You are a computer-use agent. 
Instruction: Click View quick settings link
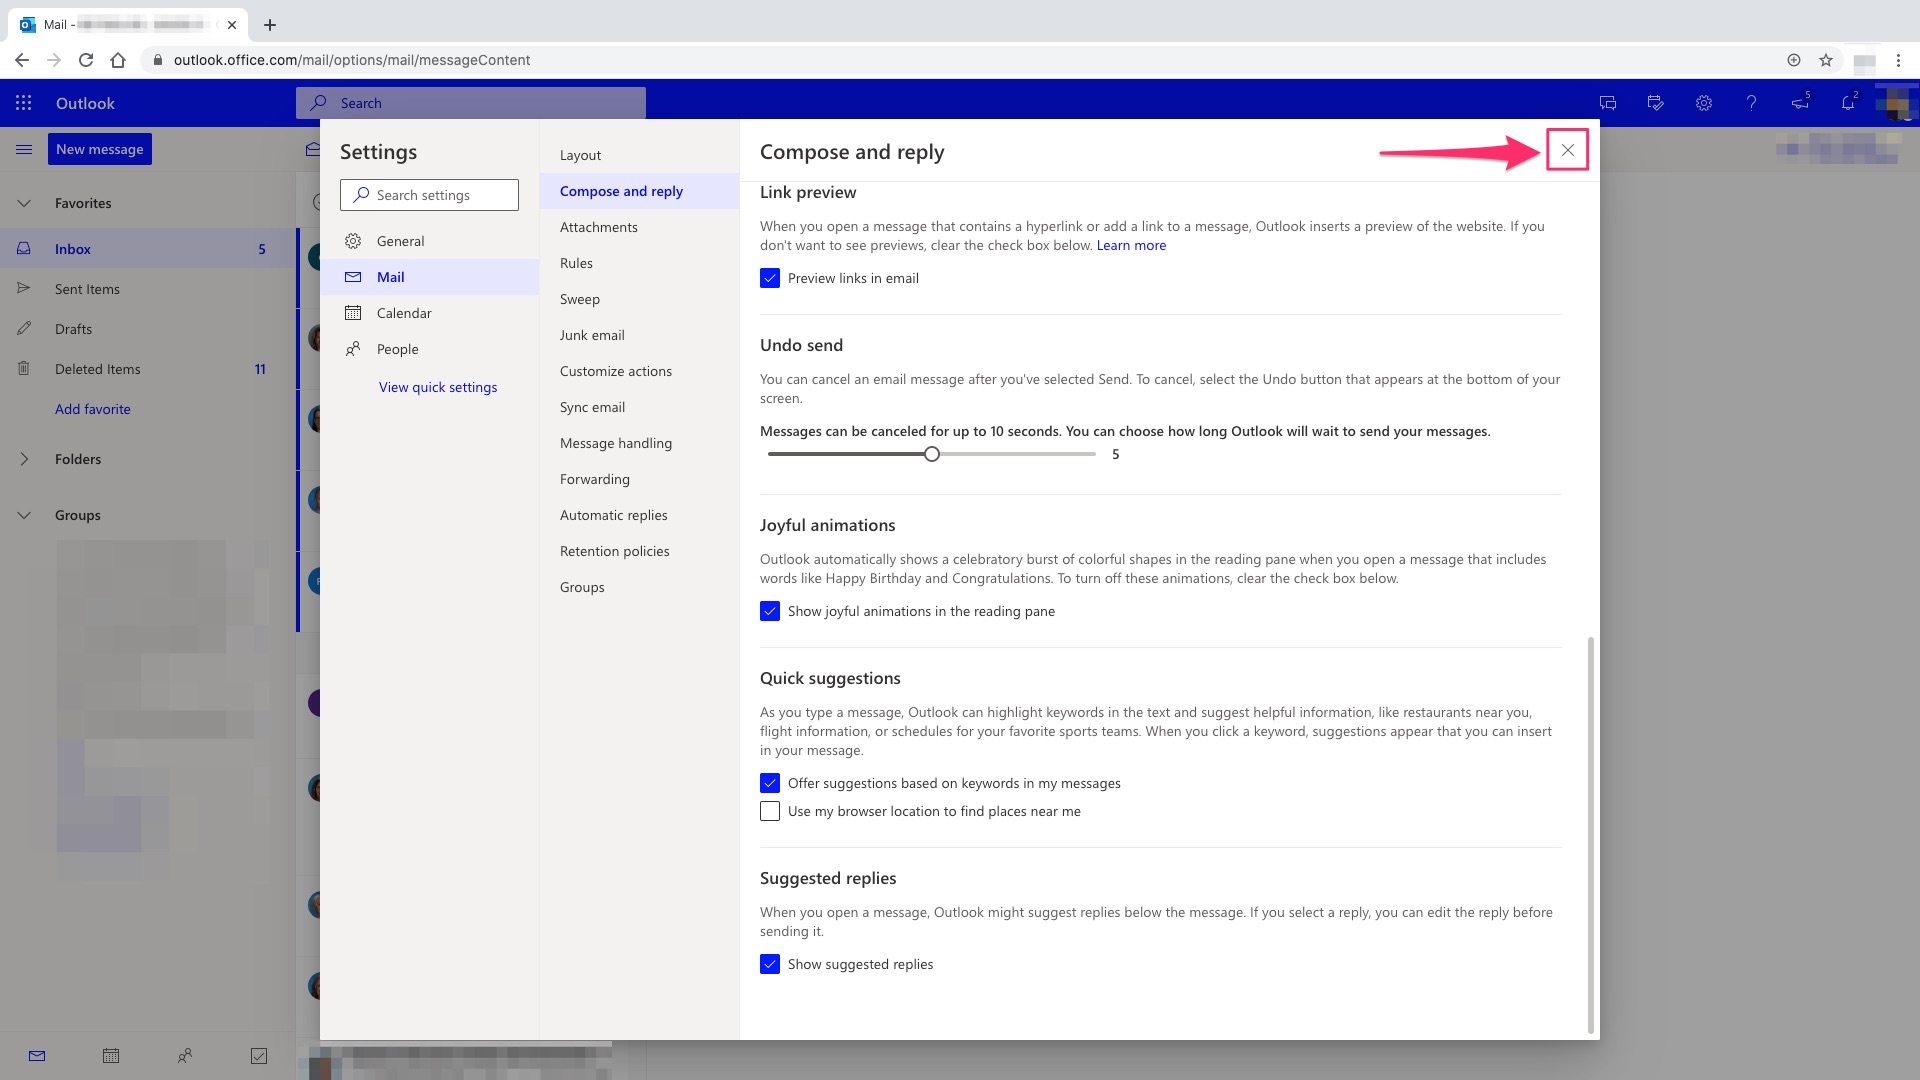pyautogui.click(x=438, y=387)
